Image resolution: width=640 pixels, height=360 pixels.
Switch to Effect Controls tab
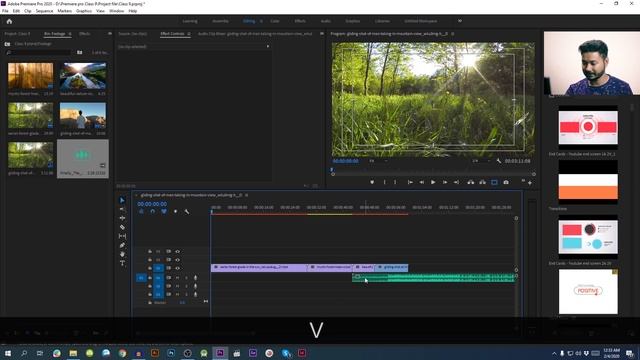(x=173, y=33)
